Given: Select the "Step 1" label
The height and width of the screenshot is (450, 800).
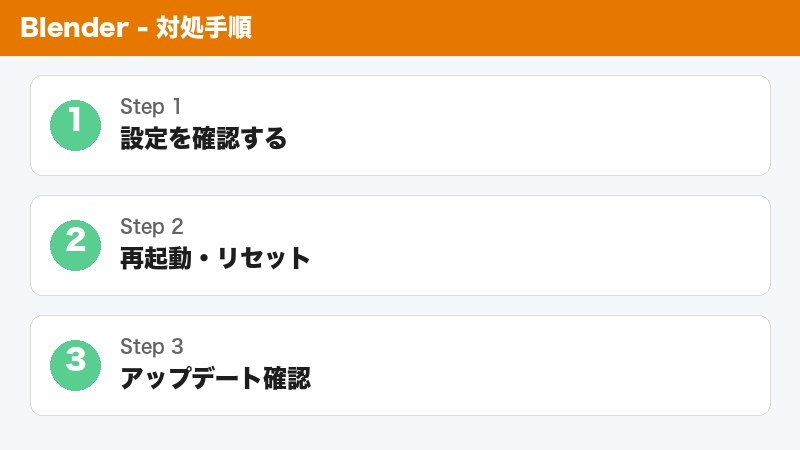Looking at the screenshot, I should 150,107.
